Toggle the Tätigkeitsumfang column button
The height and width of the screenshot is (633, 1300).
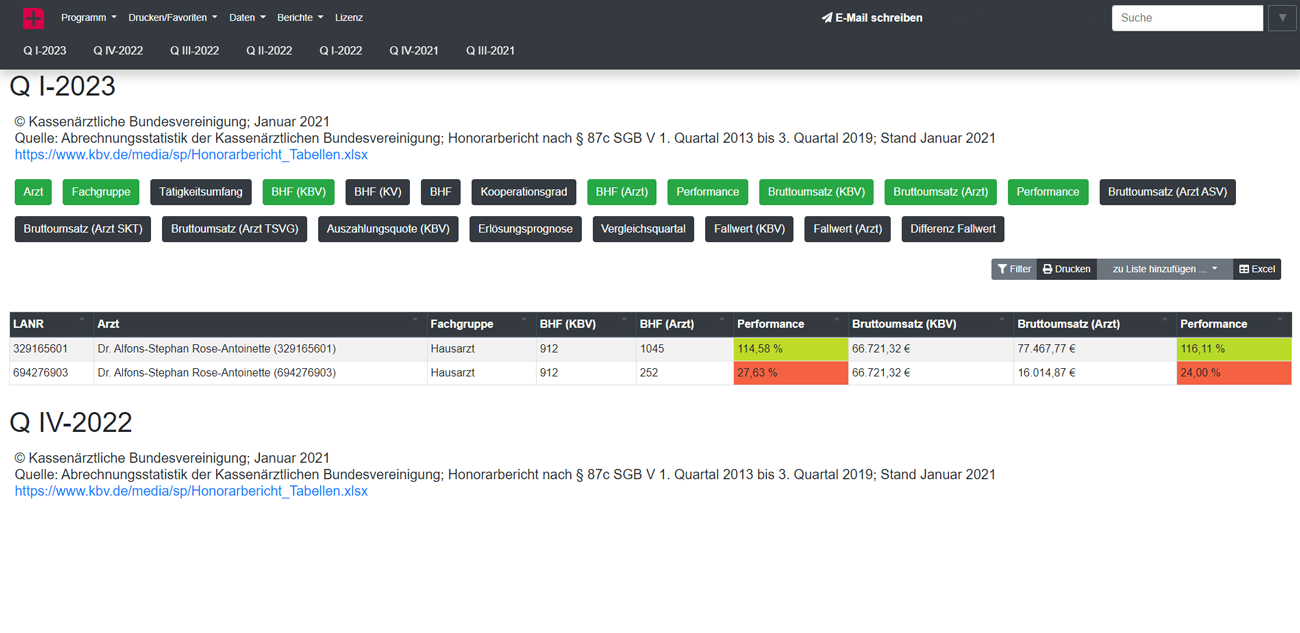(x=201, y=192)
